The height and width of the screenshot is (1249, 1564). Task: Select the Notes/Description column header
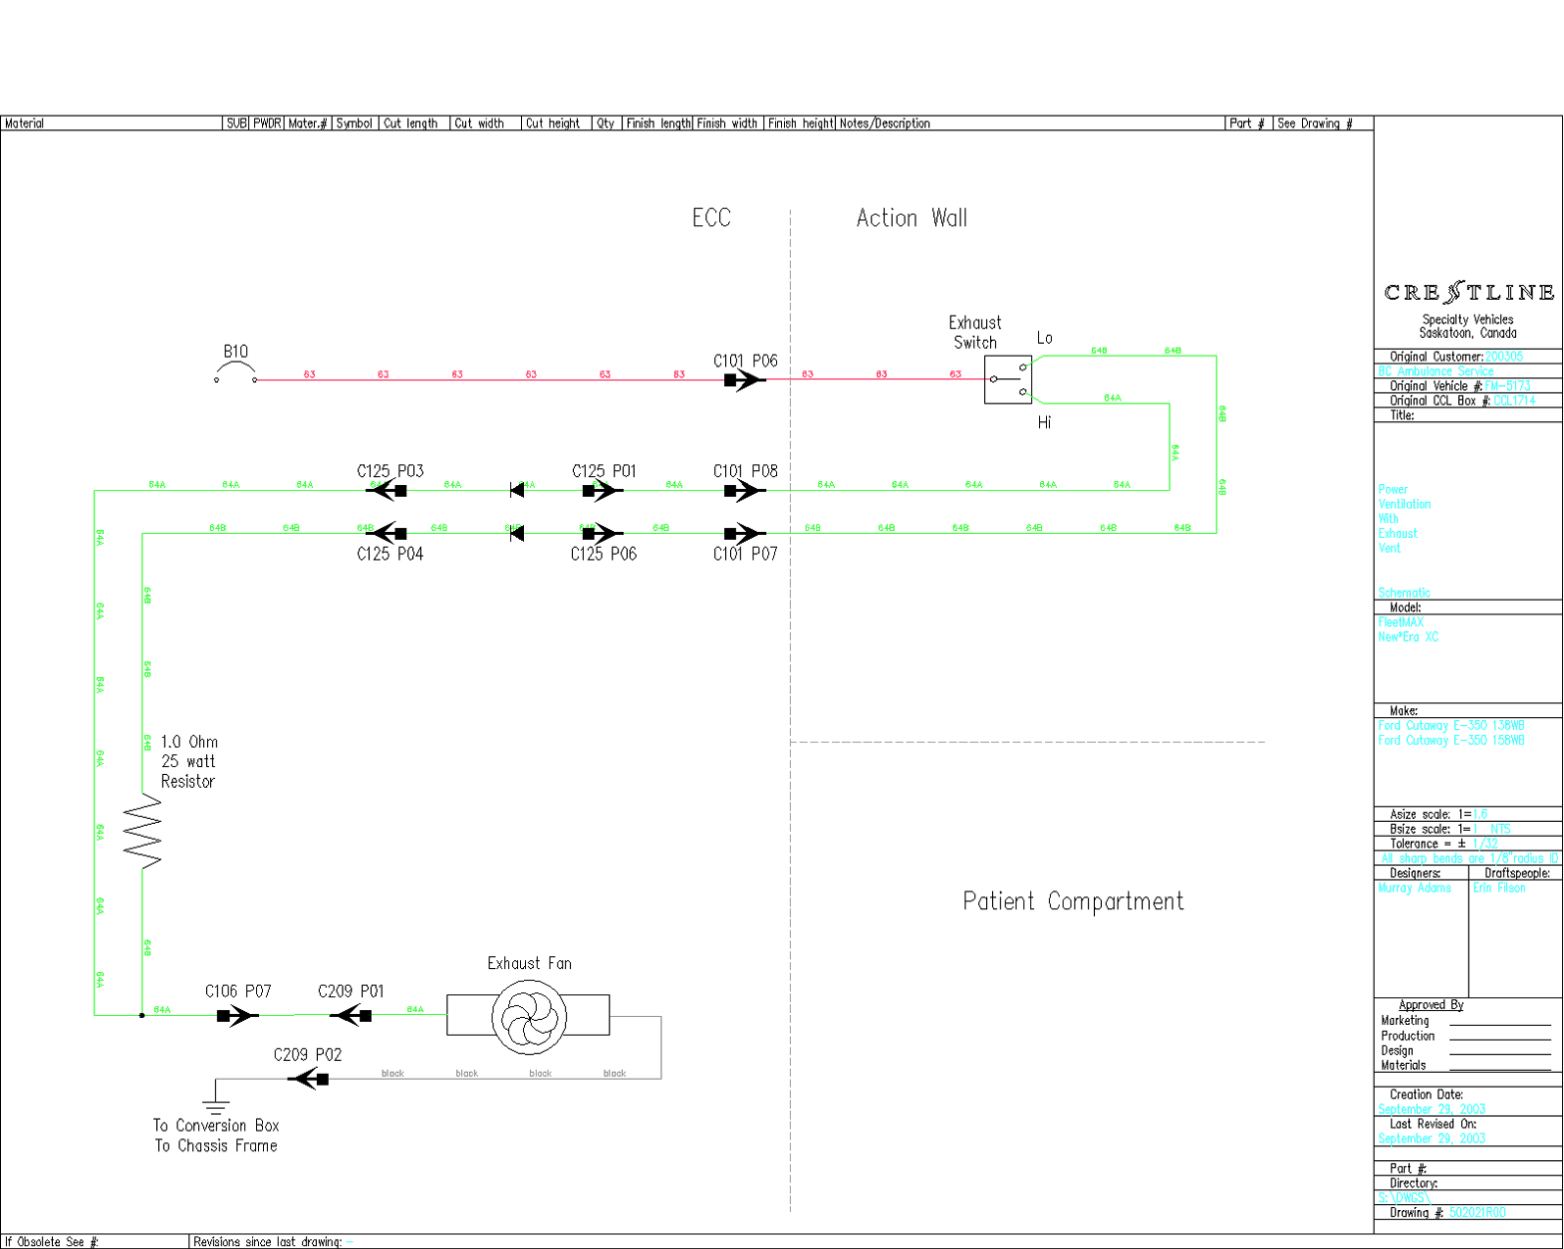click(x=885, y=124)
